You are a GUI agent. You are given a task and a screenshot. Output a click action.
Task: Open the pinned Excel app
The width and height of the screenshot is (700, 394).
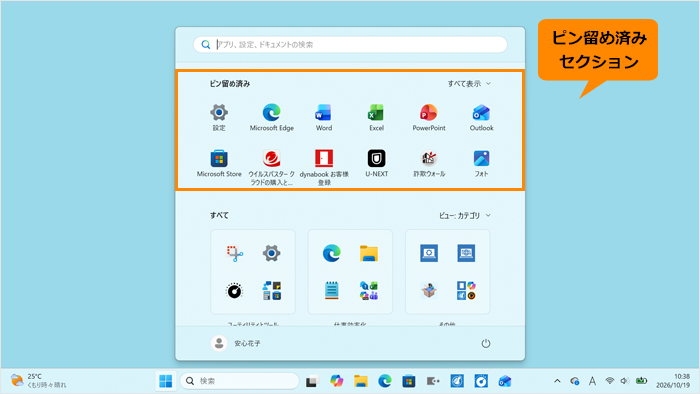[x=376, y=117]
